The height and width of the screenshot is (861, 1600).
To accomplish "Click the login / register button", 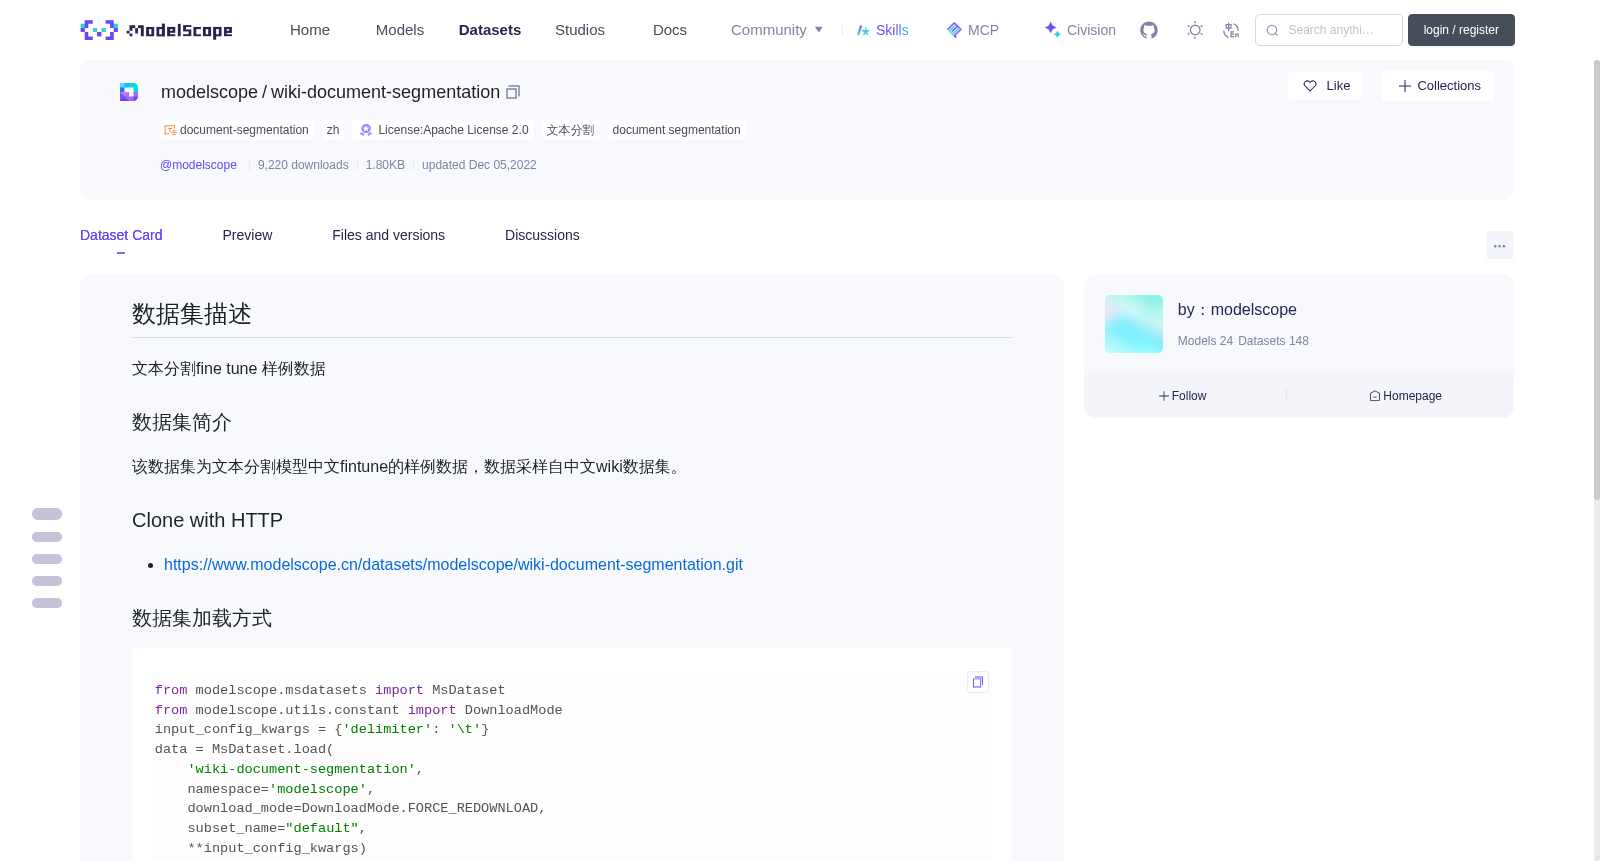I will tap(1461, 30).
